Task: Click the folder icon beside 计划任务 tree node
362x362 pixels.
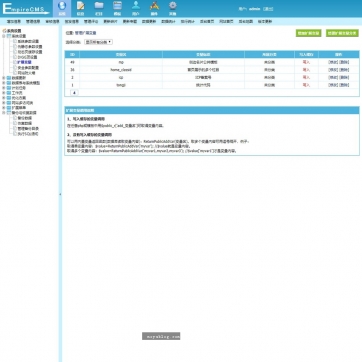Action: [x=9, y=88]
